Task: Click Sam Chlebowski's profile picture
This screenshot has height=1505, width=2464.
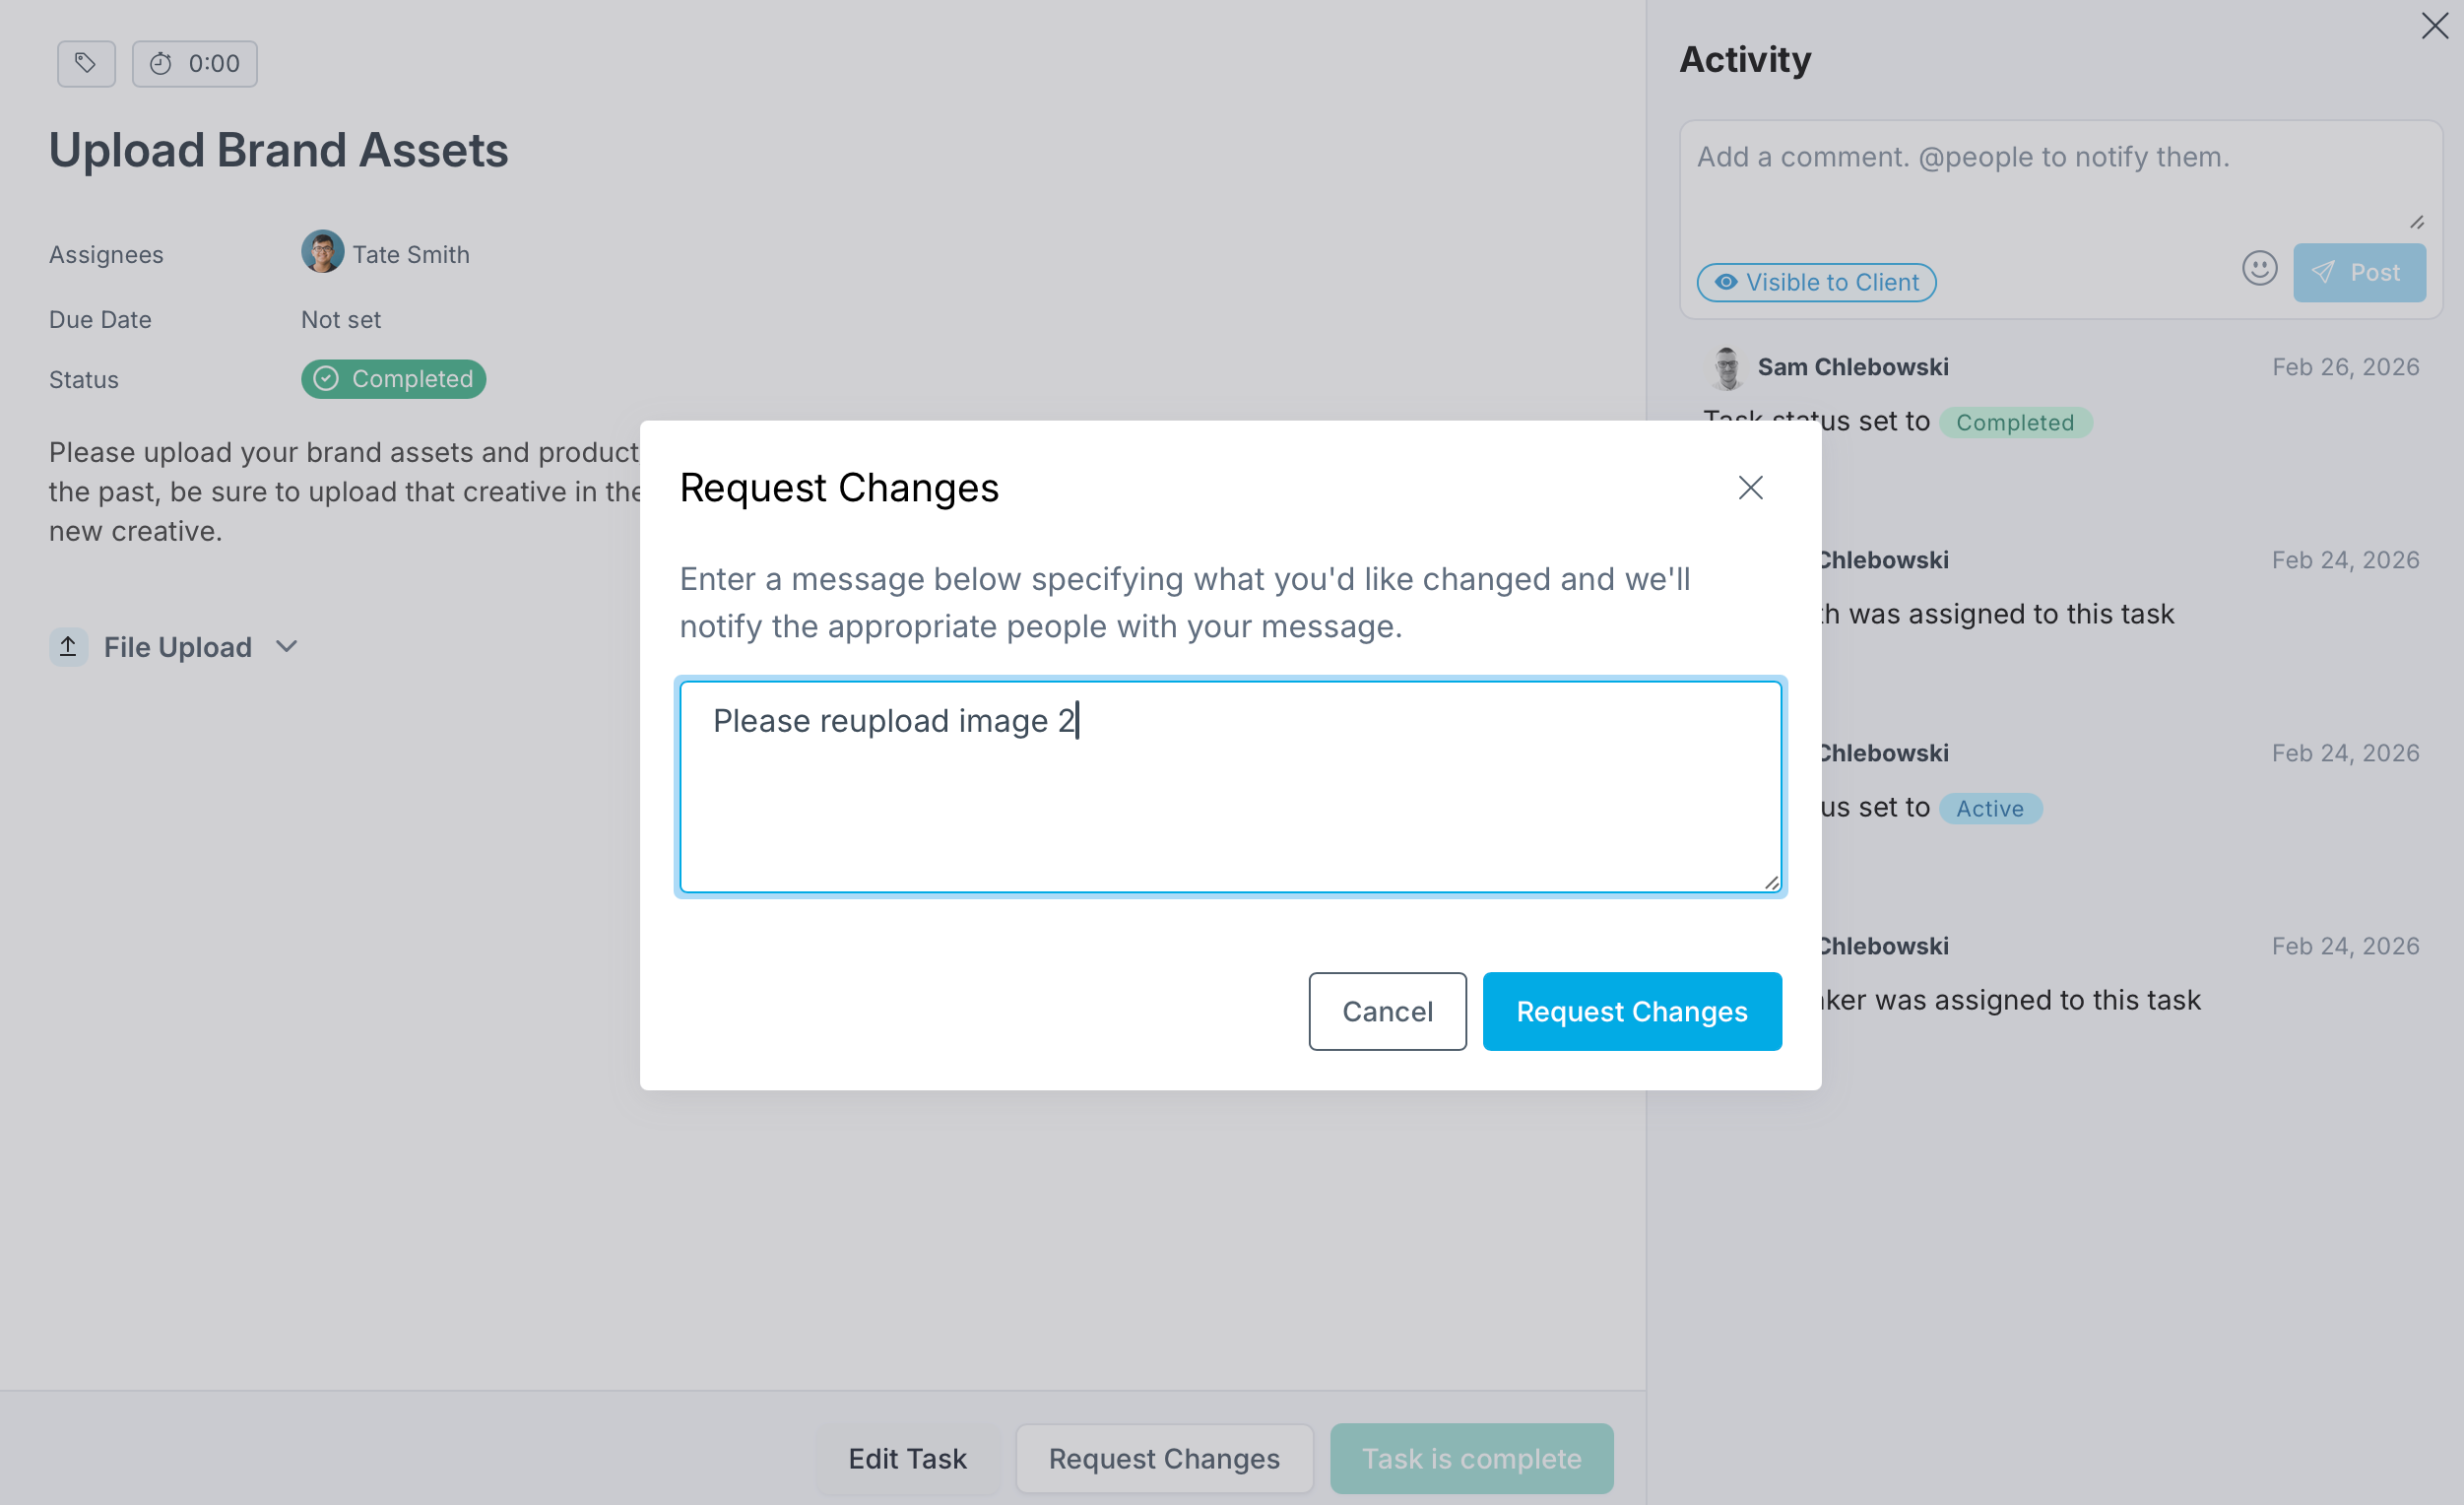Action: tap(1727, 368)
